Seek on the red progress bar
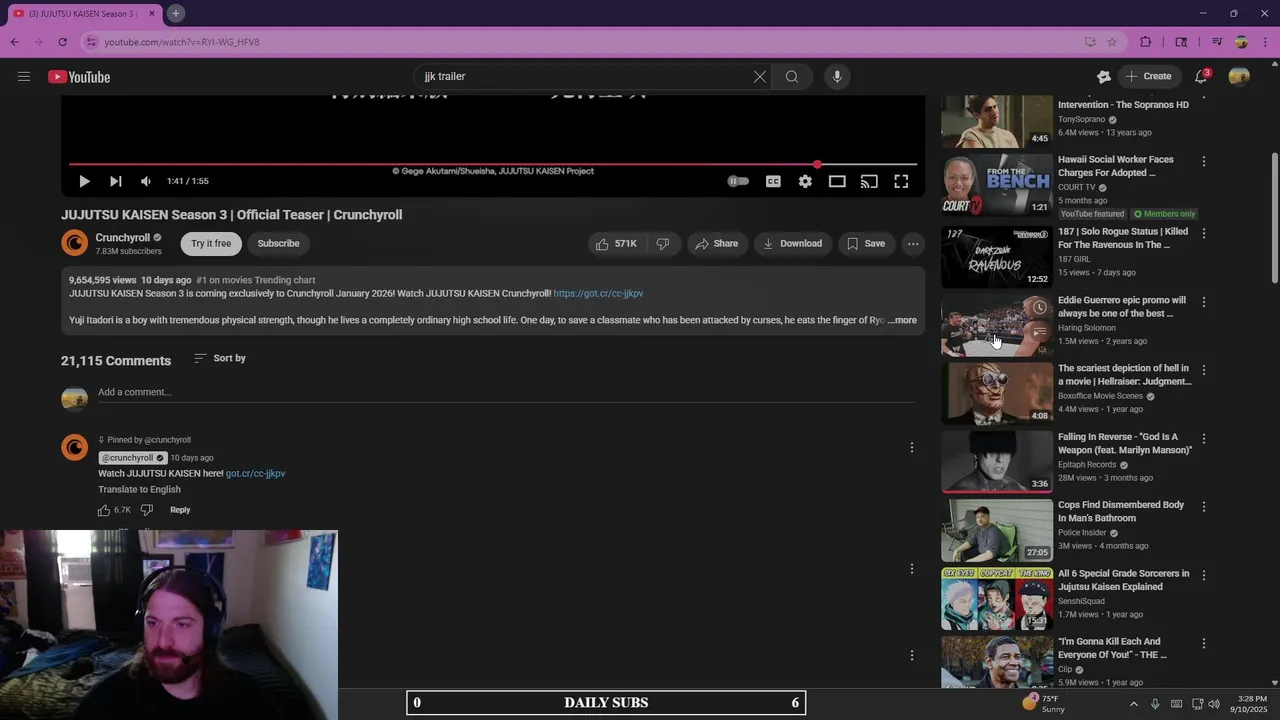The width and height of the screenshot is (1280, 720). tap(493, 164)
